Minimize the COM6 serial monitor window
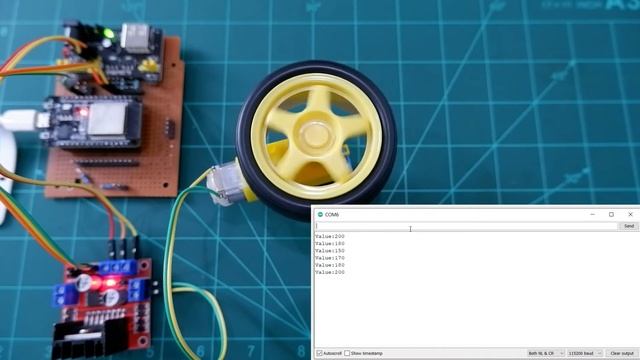This screenshot has width=640, height=360. click(x=593, y=214)
